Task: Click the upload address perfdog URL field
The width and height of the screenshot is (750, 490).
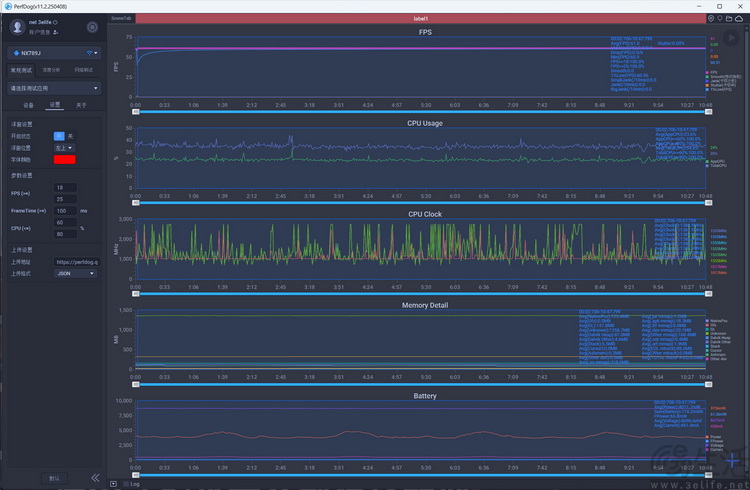Action: pyautogui.click(x=77, y=262)
